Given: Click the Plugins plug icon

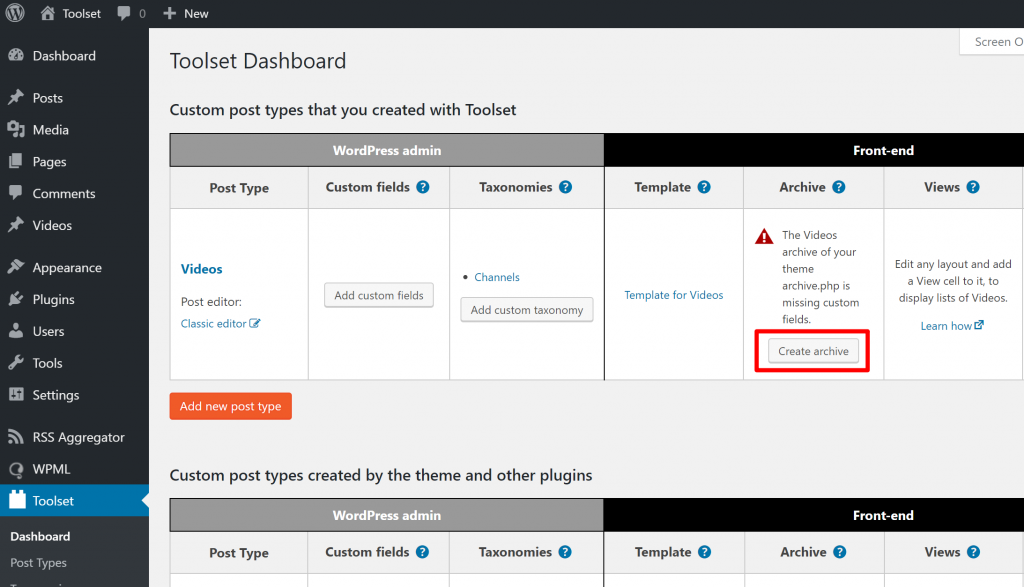Looking at the screenshot, I should click(x=16, y=299).
